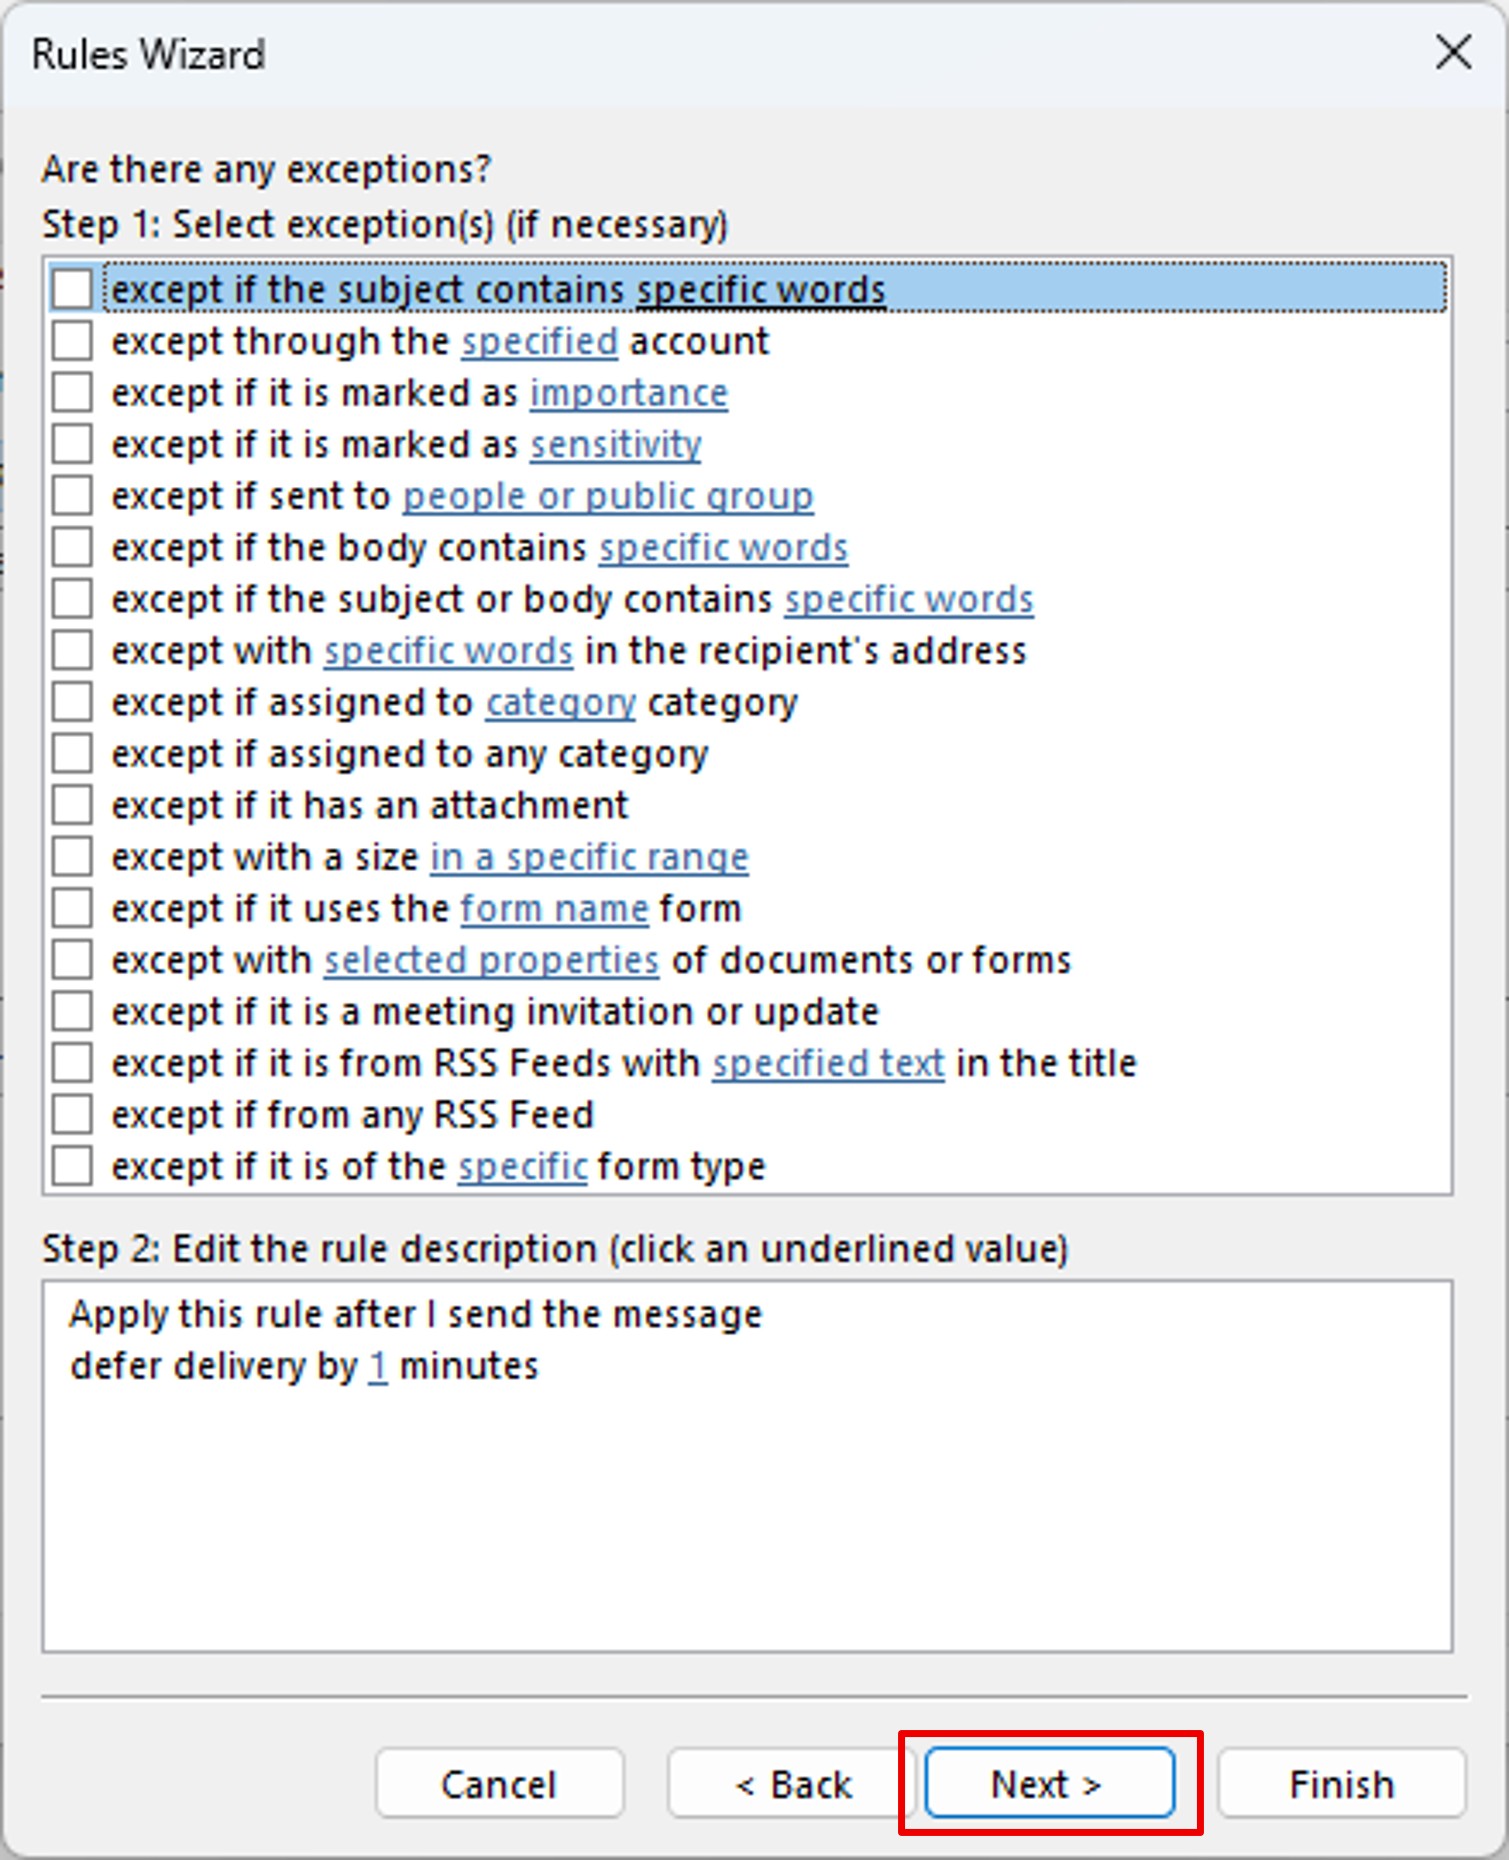
Task: Tick 'except if assigned to any category'
Action: (x=73, y=754)
